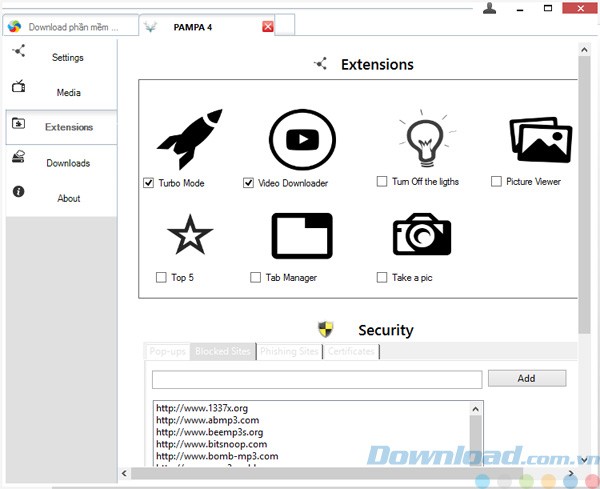
Task: Open the Settings section in sidebar
Action: [67, 58]
